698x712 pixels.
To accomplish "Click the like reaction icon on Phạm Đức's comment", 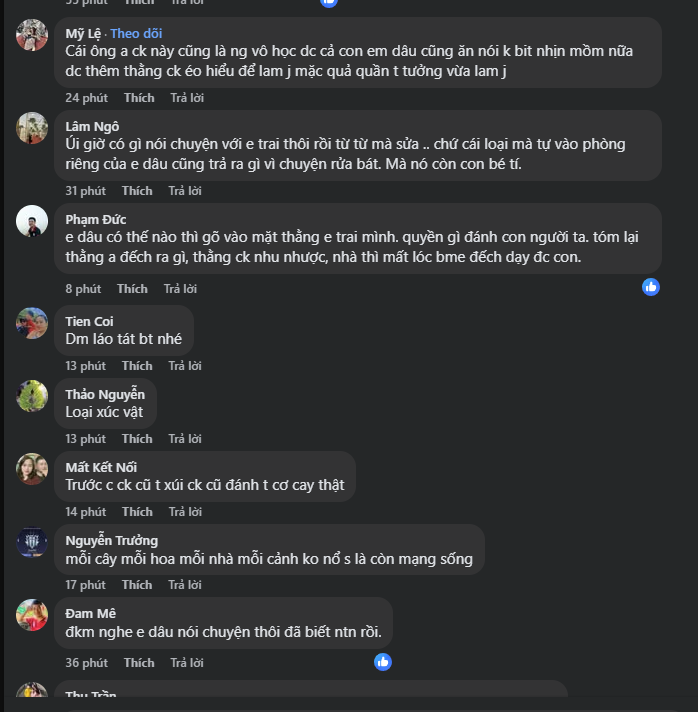I will [x=651, y=287].
